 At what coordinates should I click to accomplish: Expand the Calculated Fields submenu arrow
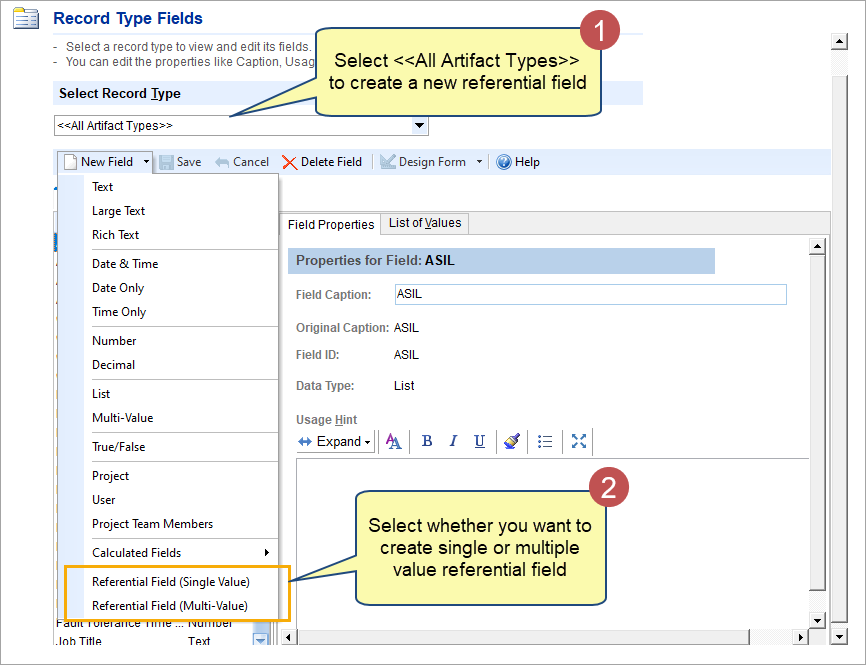coord(267,552)
